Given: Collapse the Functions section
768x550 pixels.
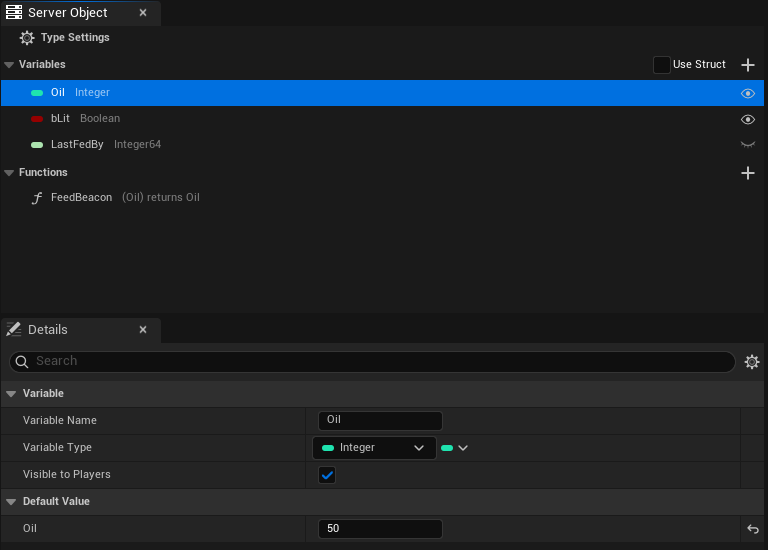Looking at the screenshot, I should (9, 172).
